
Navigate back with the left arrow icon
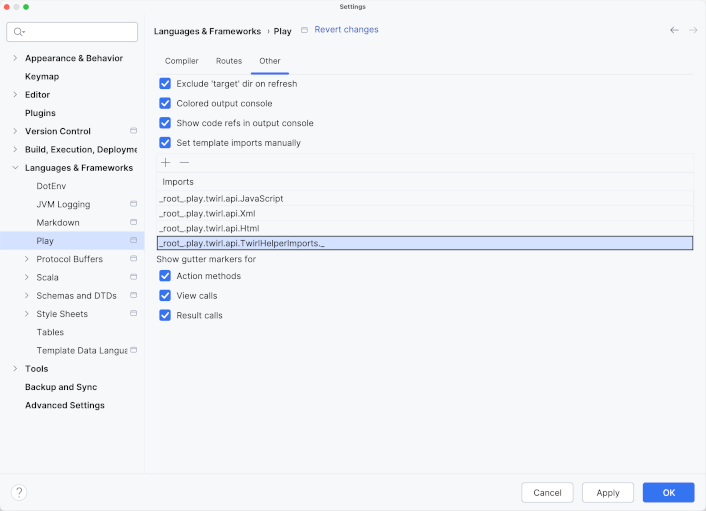(x=674, y=30)
